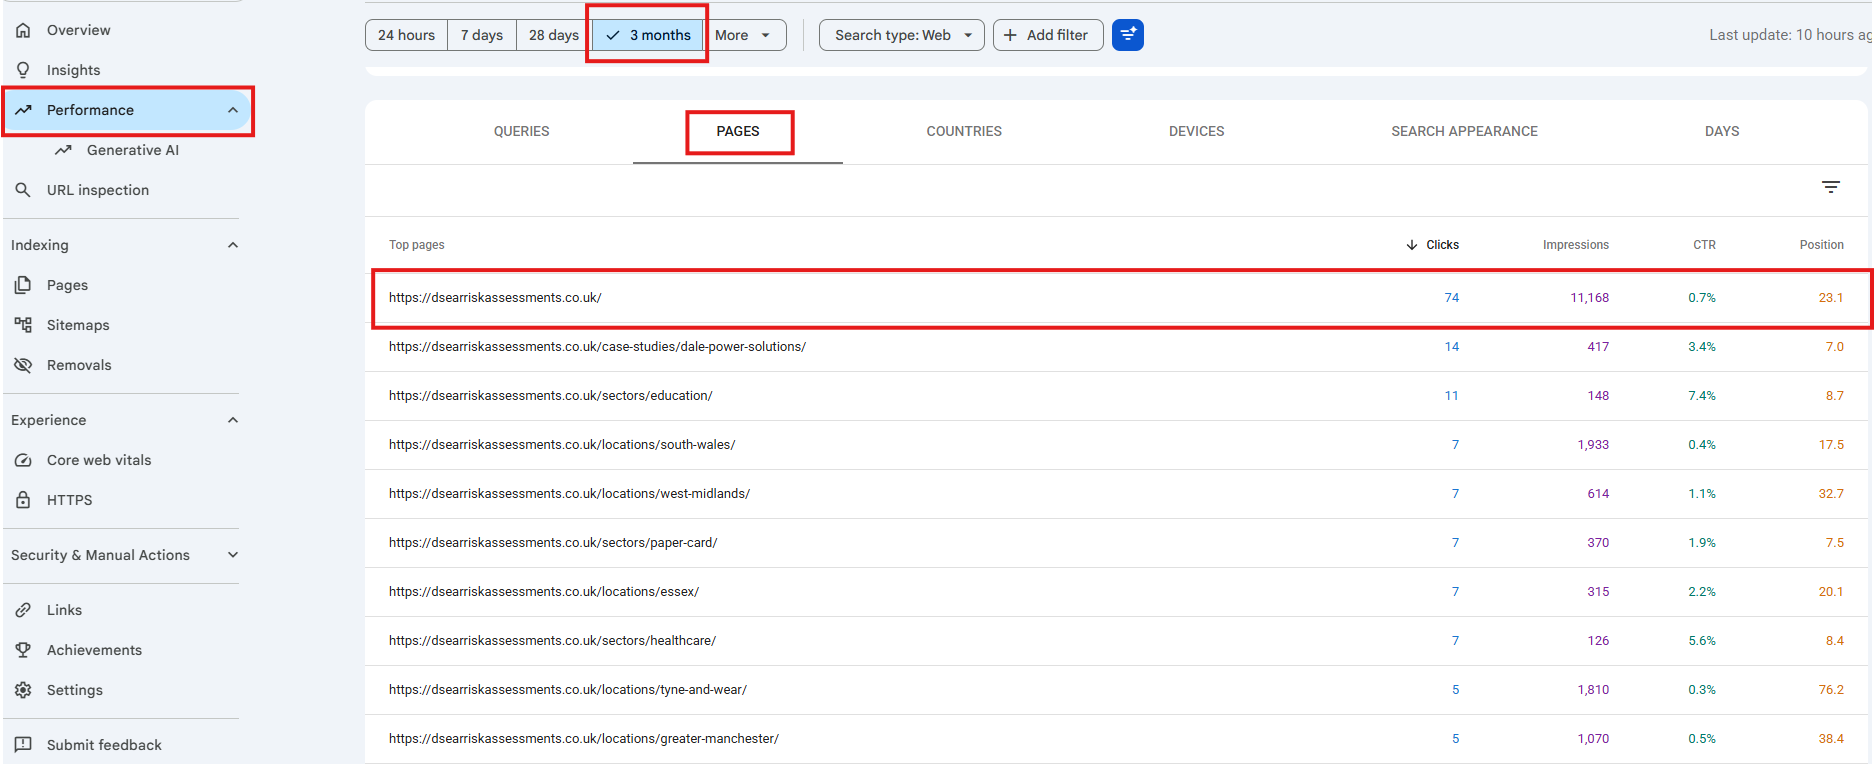Click the plus icon in Add filter
1875x764 pixels.
[1010, 35]
